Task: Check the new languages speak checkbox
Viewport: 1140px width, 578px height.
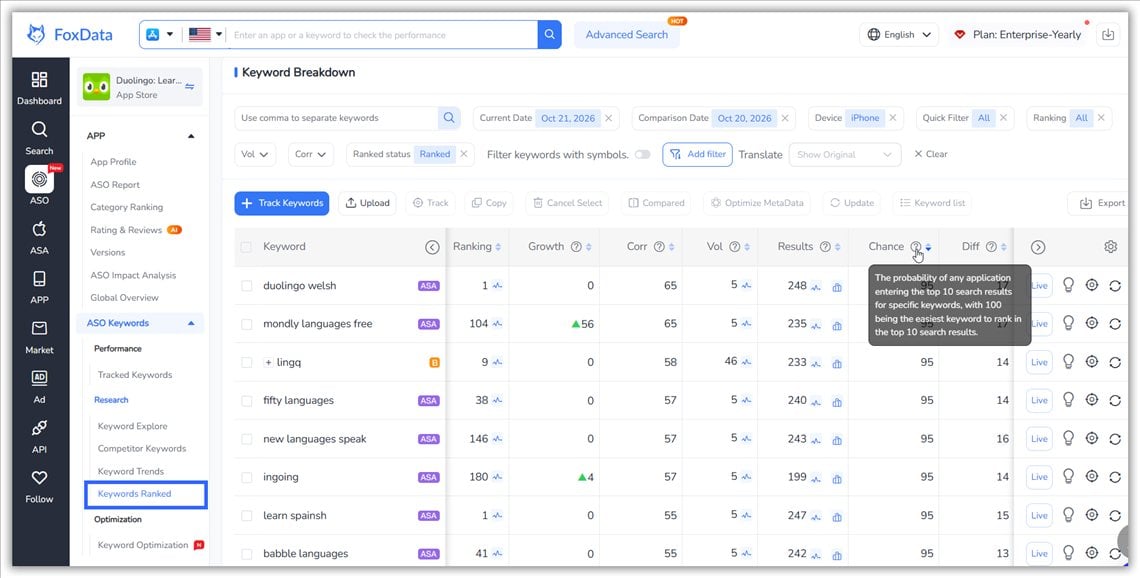Action: 246,439
